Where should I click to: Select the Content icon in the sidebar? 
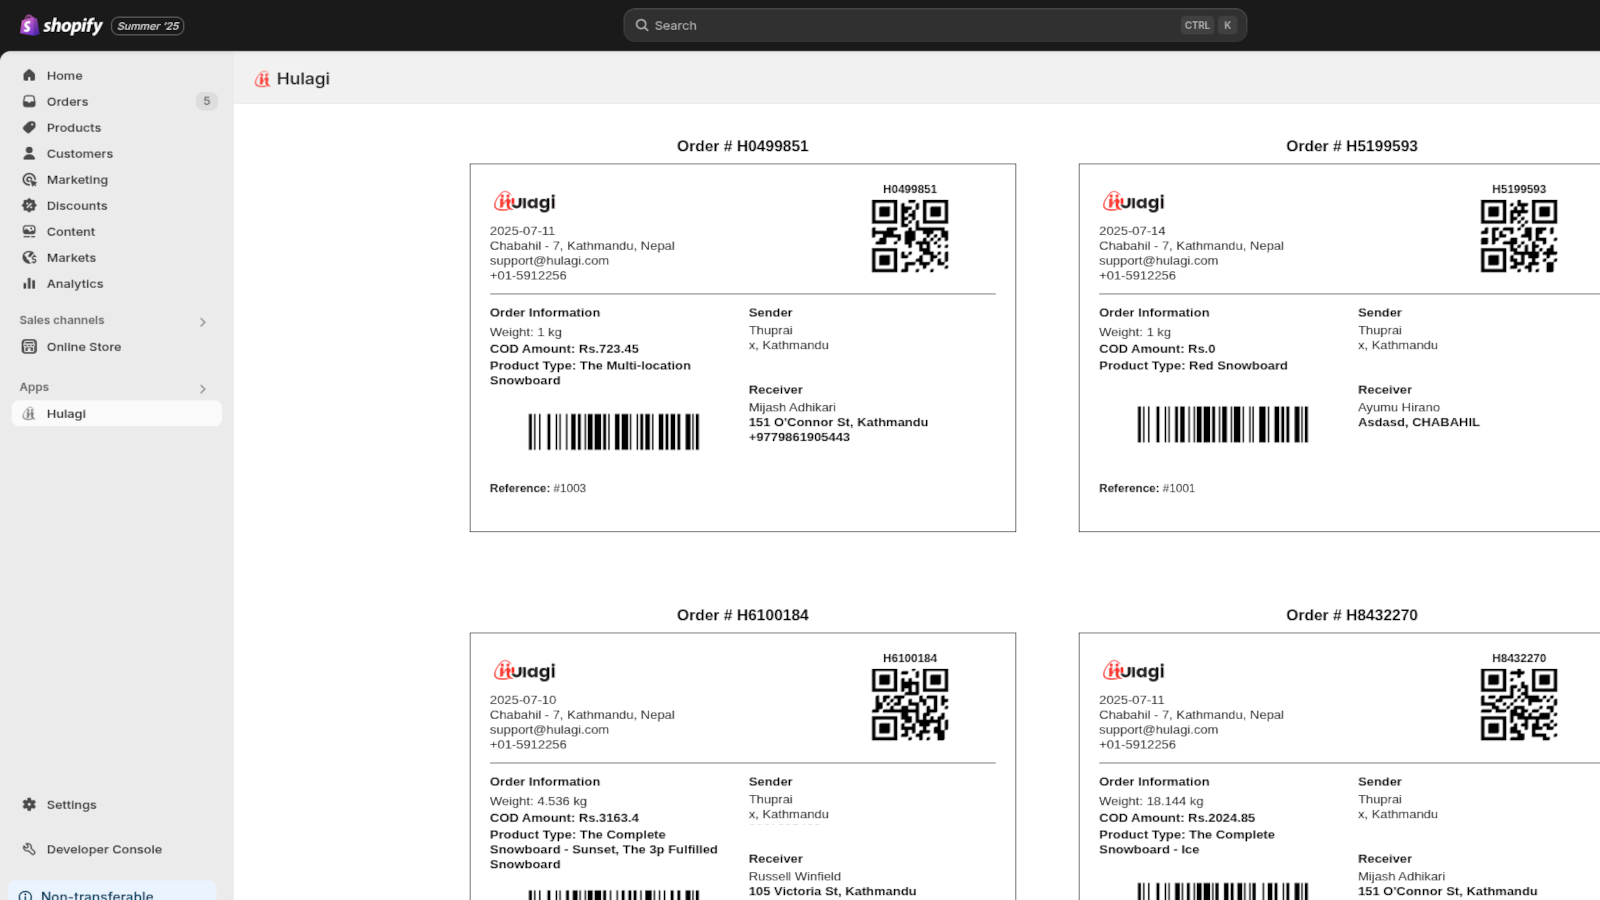(x=30, y=231)
